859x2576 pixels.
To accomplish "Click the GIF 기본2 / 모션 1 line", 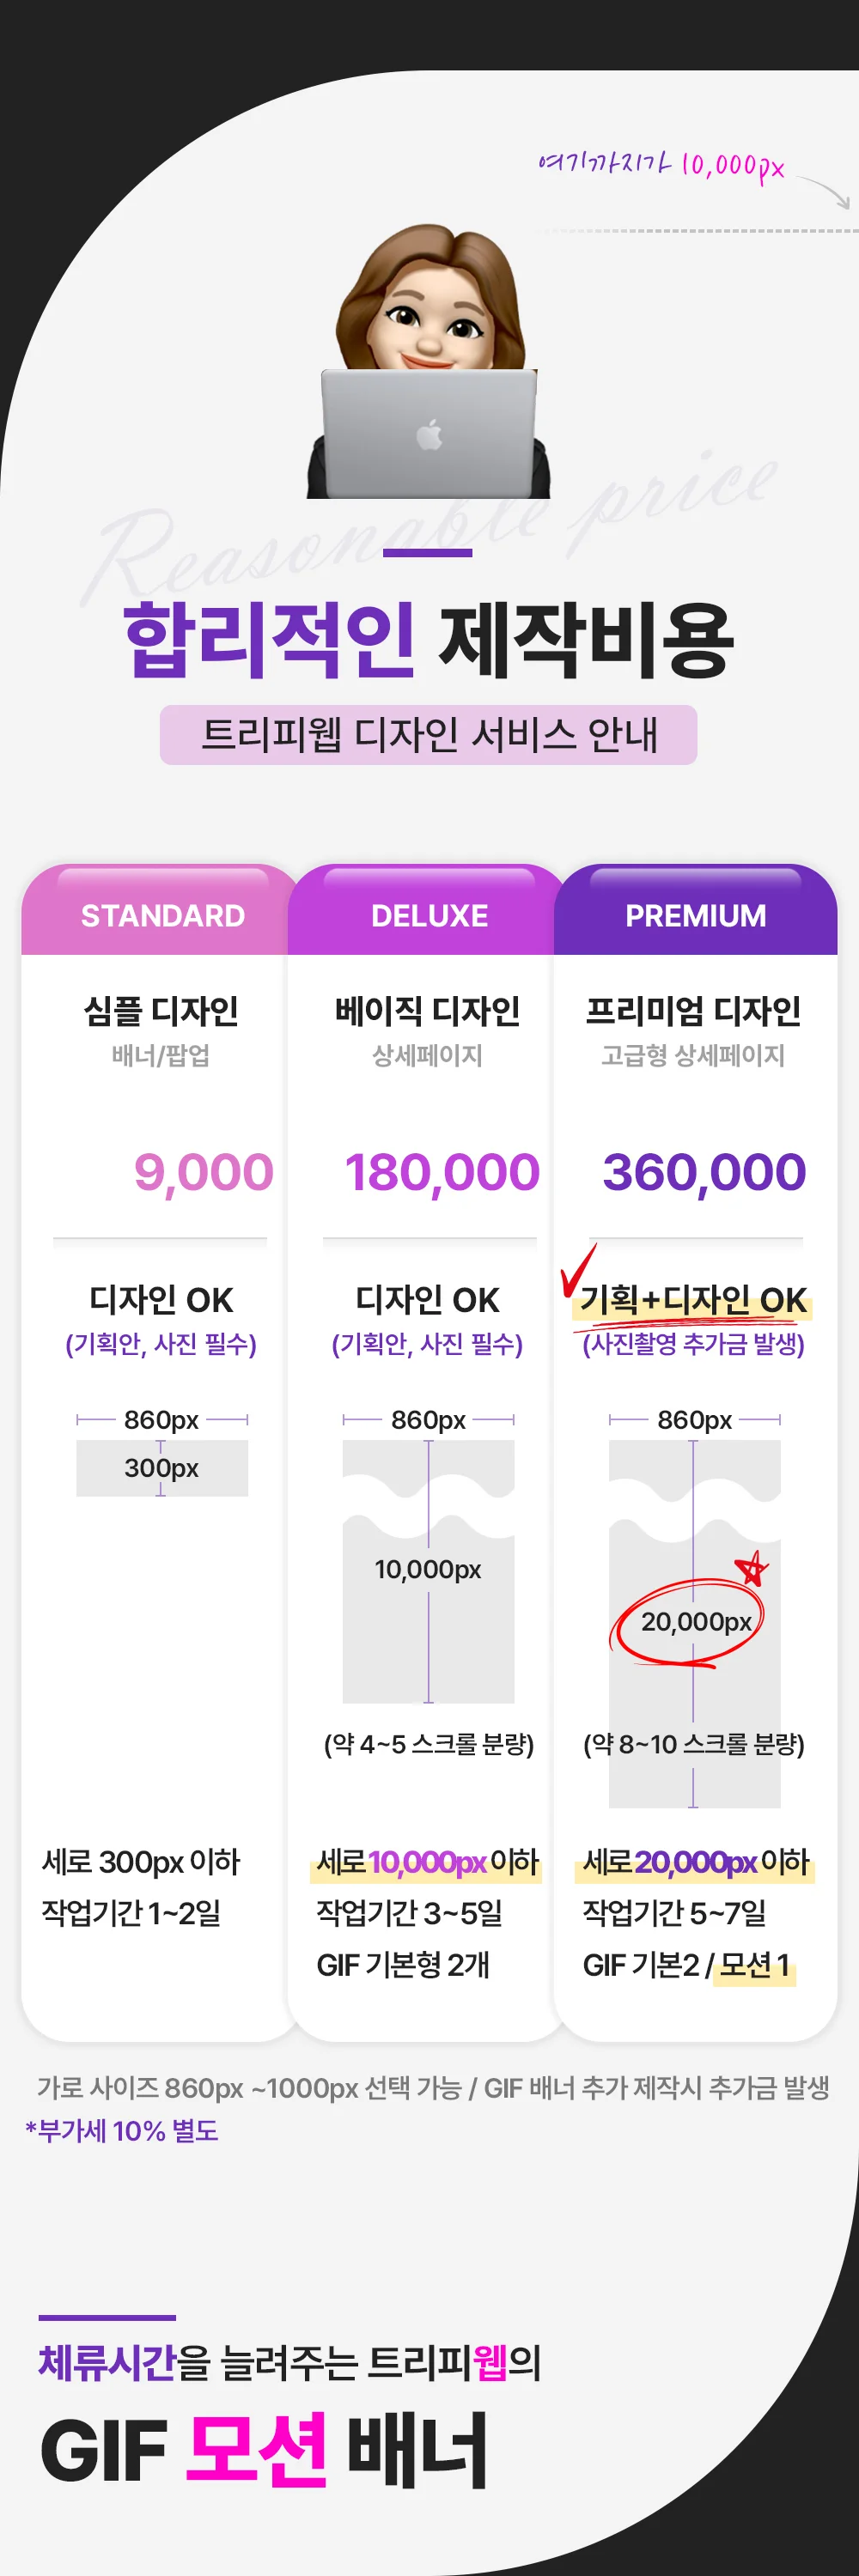I will tap(687, 1965).
